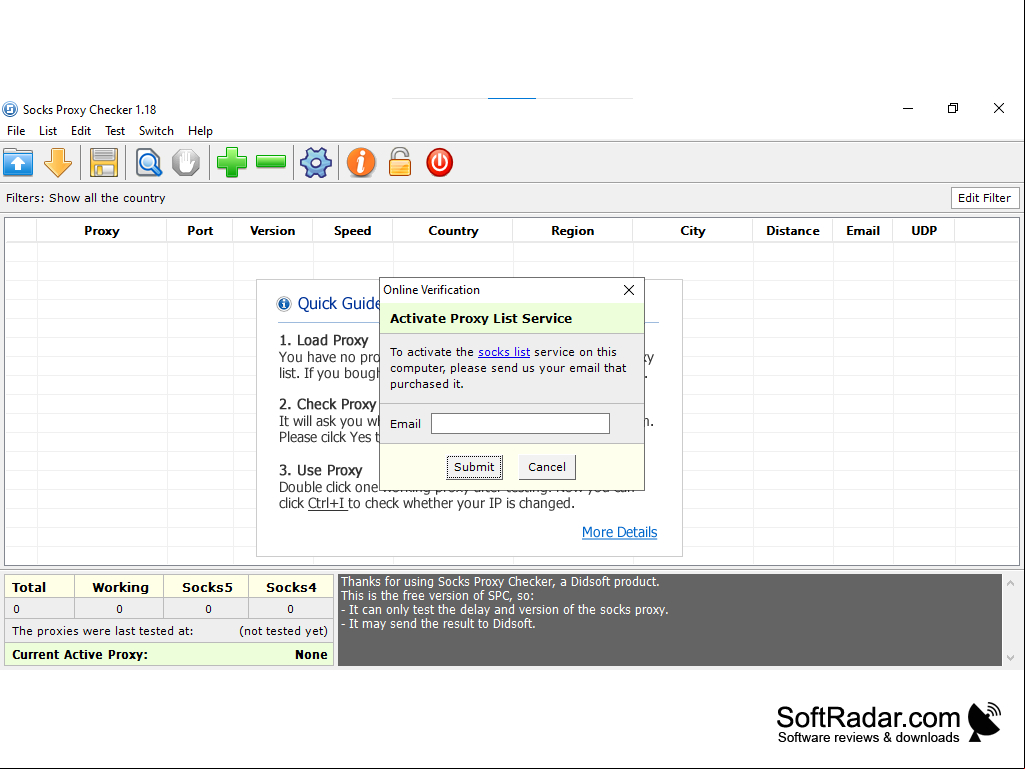
Task: Open the Switch menu
Action: (156, 131)
